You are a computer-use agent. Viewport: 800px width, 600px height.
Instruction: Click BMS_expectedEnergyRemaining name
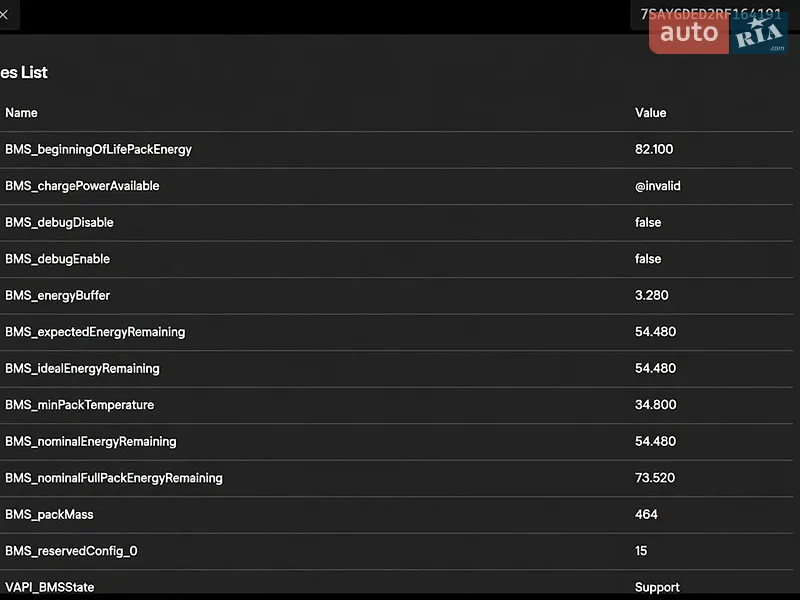95,332
